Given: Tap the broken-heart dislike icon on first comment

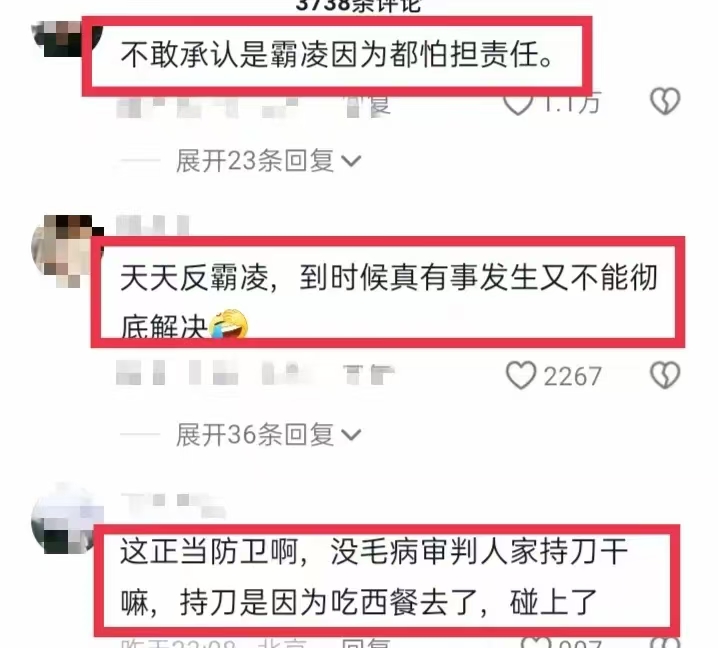Looking at the screenshot, I should [x=665, y=101].
